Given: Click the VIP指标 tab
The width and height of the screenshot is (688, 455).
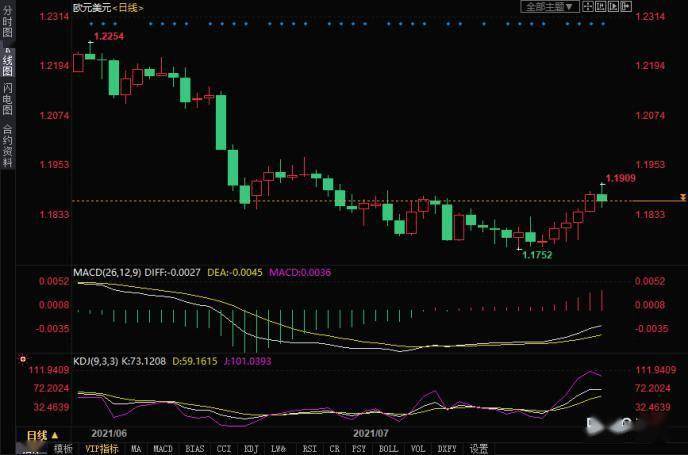Looking at the screenshot, I should point(101,449).
